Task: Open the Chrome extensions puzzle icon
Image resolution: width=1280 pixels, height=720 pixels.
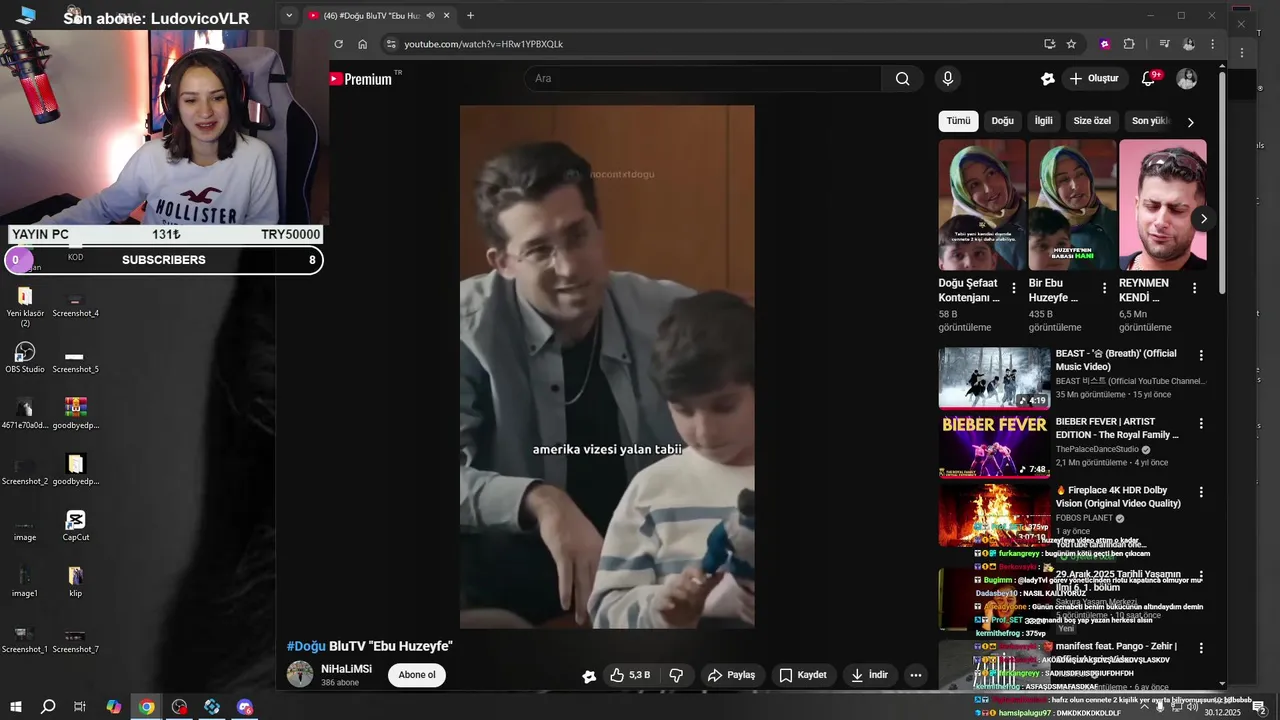Action: 1129,44
